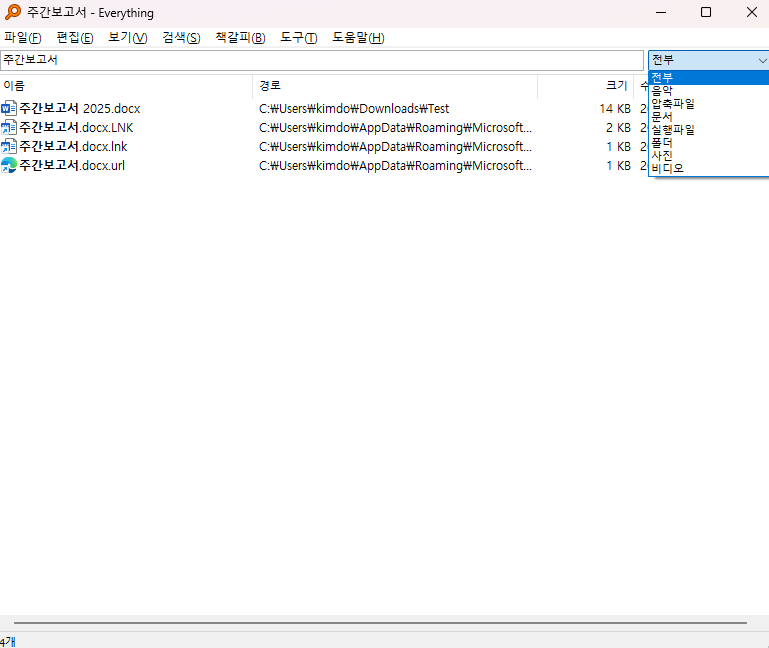Select file 주간보고서.docx.url
This screenshot has width=769, height=648.
pos(72,165)
